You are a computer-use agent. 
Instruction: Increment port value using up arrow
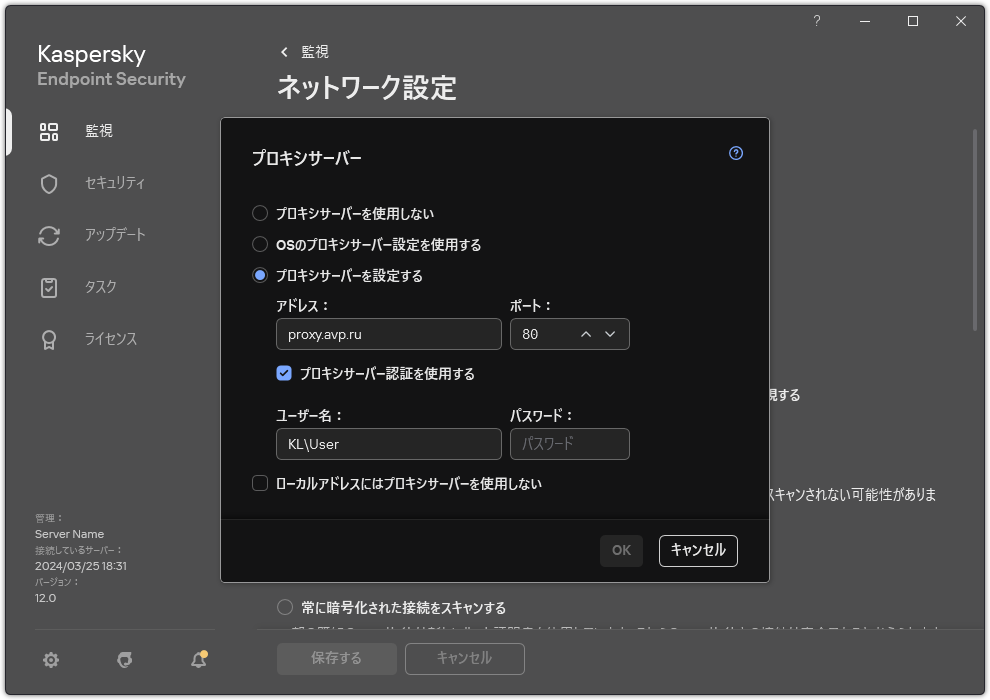tap(585, 334)
